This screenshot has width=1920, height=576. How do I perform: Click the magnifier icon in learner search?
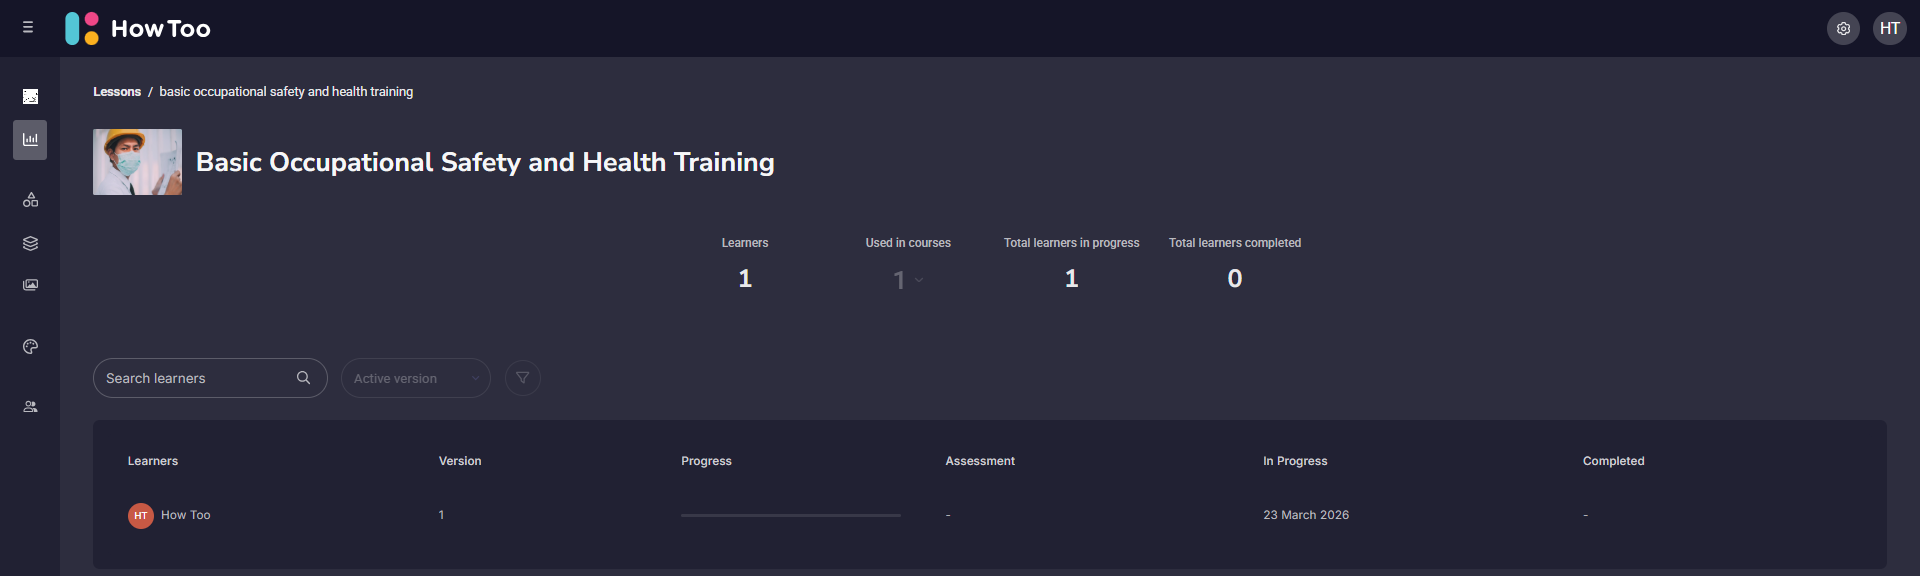click(x=303, y=378)
